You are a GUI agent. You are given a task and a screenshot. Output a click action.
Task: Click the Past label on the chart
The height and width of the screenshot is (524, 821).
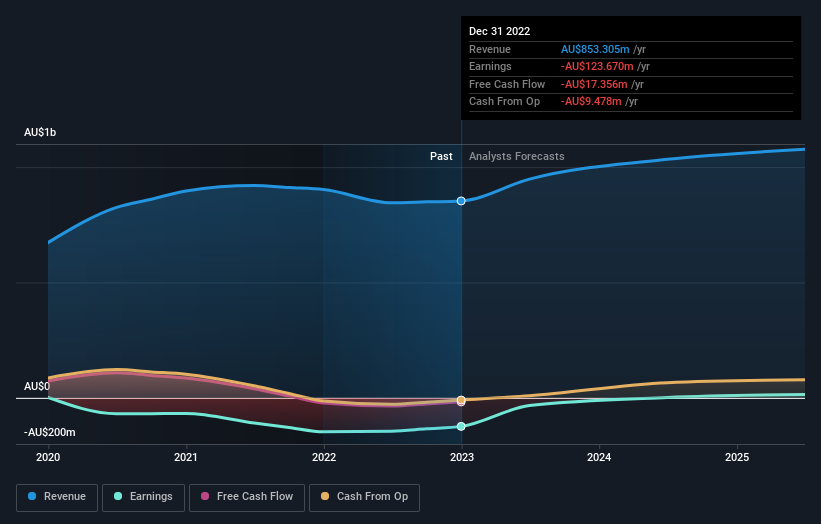click(441, 157)
